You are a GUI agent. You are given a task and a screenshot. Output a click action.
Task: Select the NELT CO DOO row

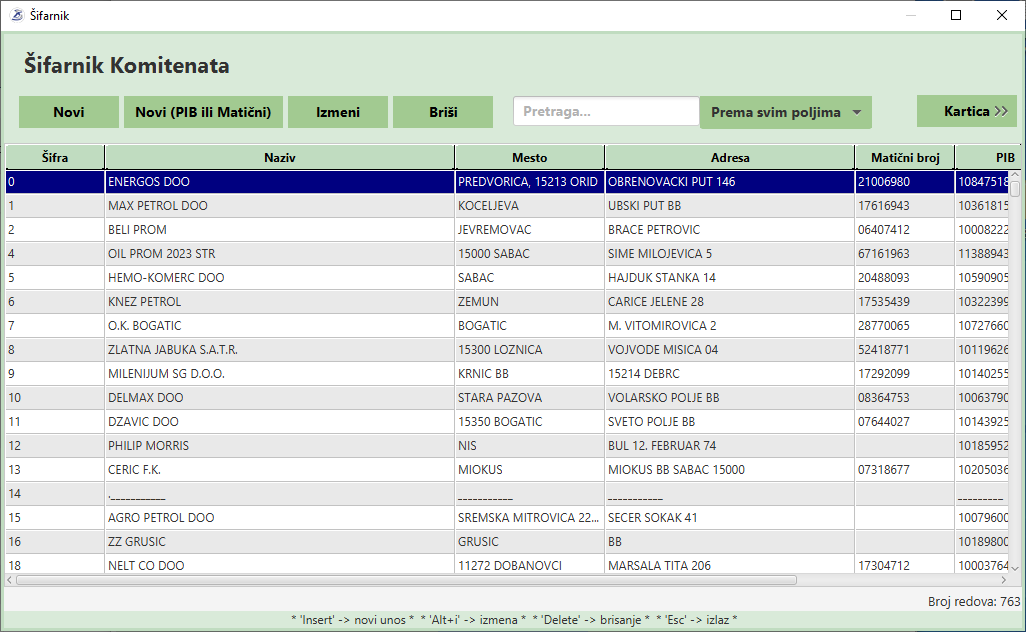pos(280,566)
